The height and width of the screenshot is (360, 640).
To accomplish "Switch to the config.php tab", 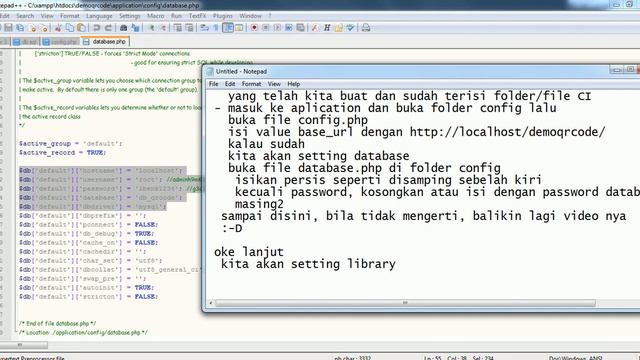I will click(60, 42).
